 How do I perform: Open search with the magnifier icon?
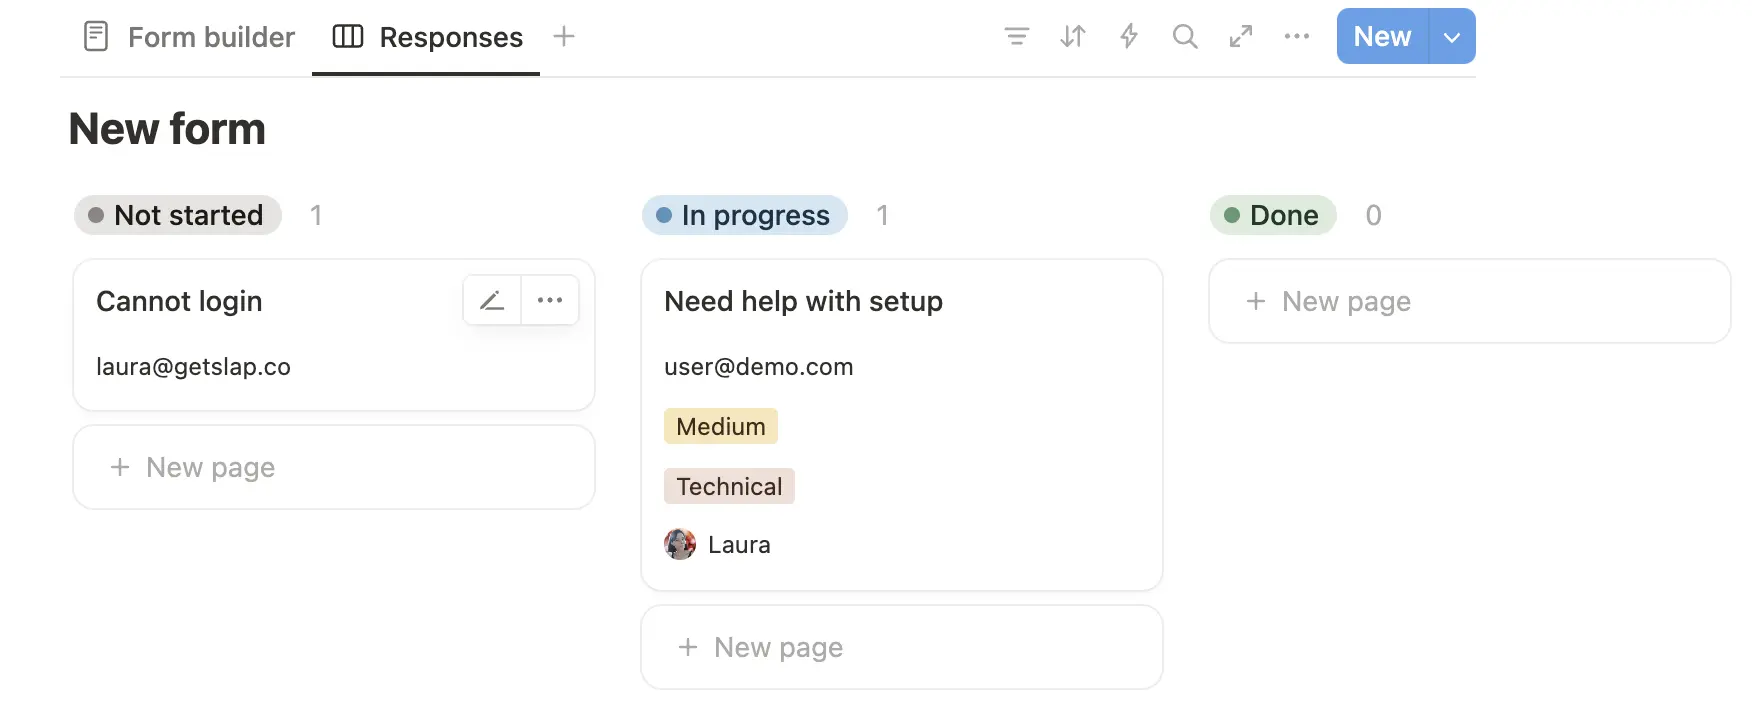[1185, 37]
